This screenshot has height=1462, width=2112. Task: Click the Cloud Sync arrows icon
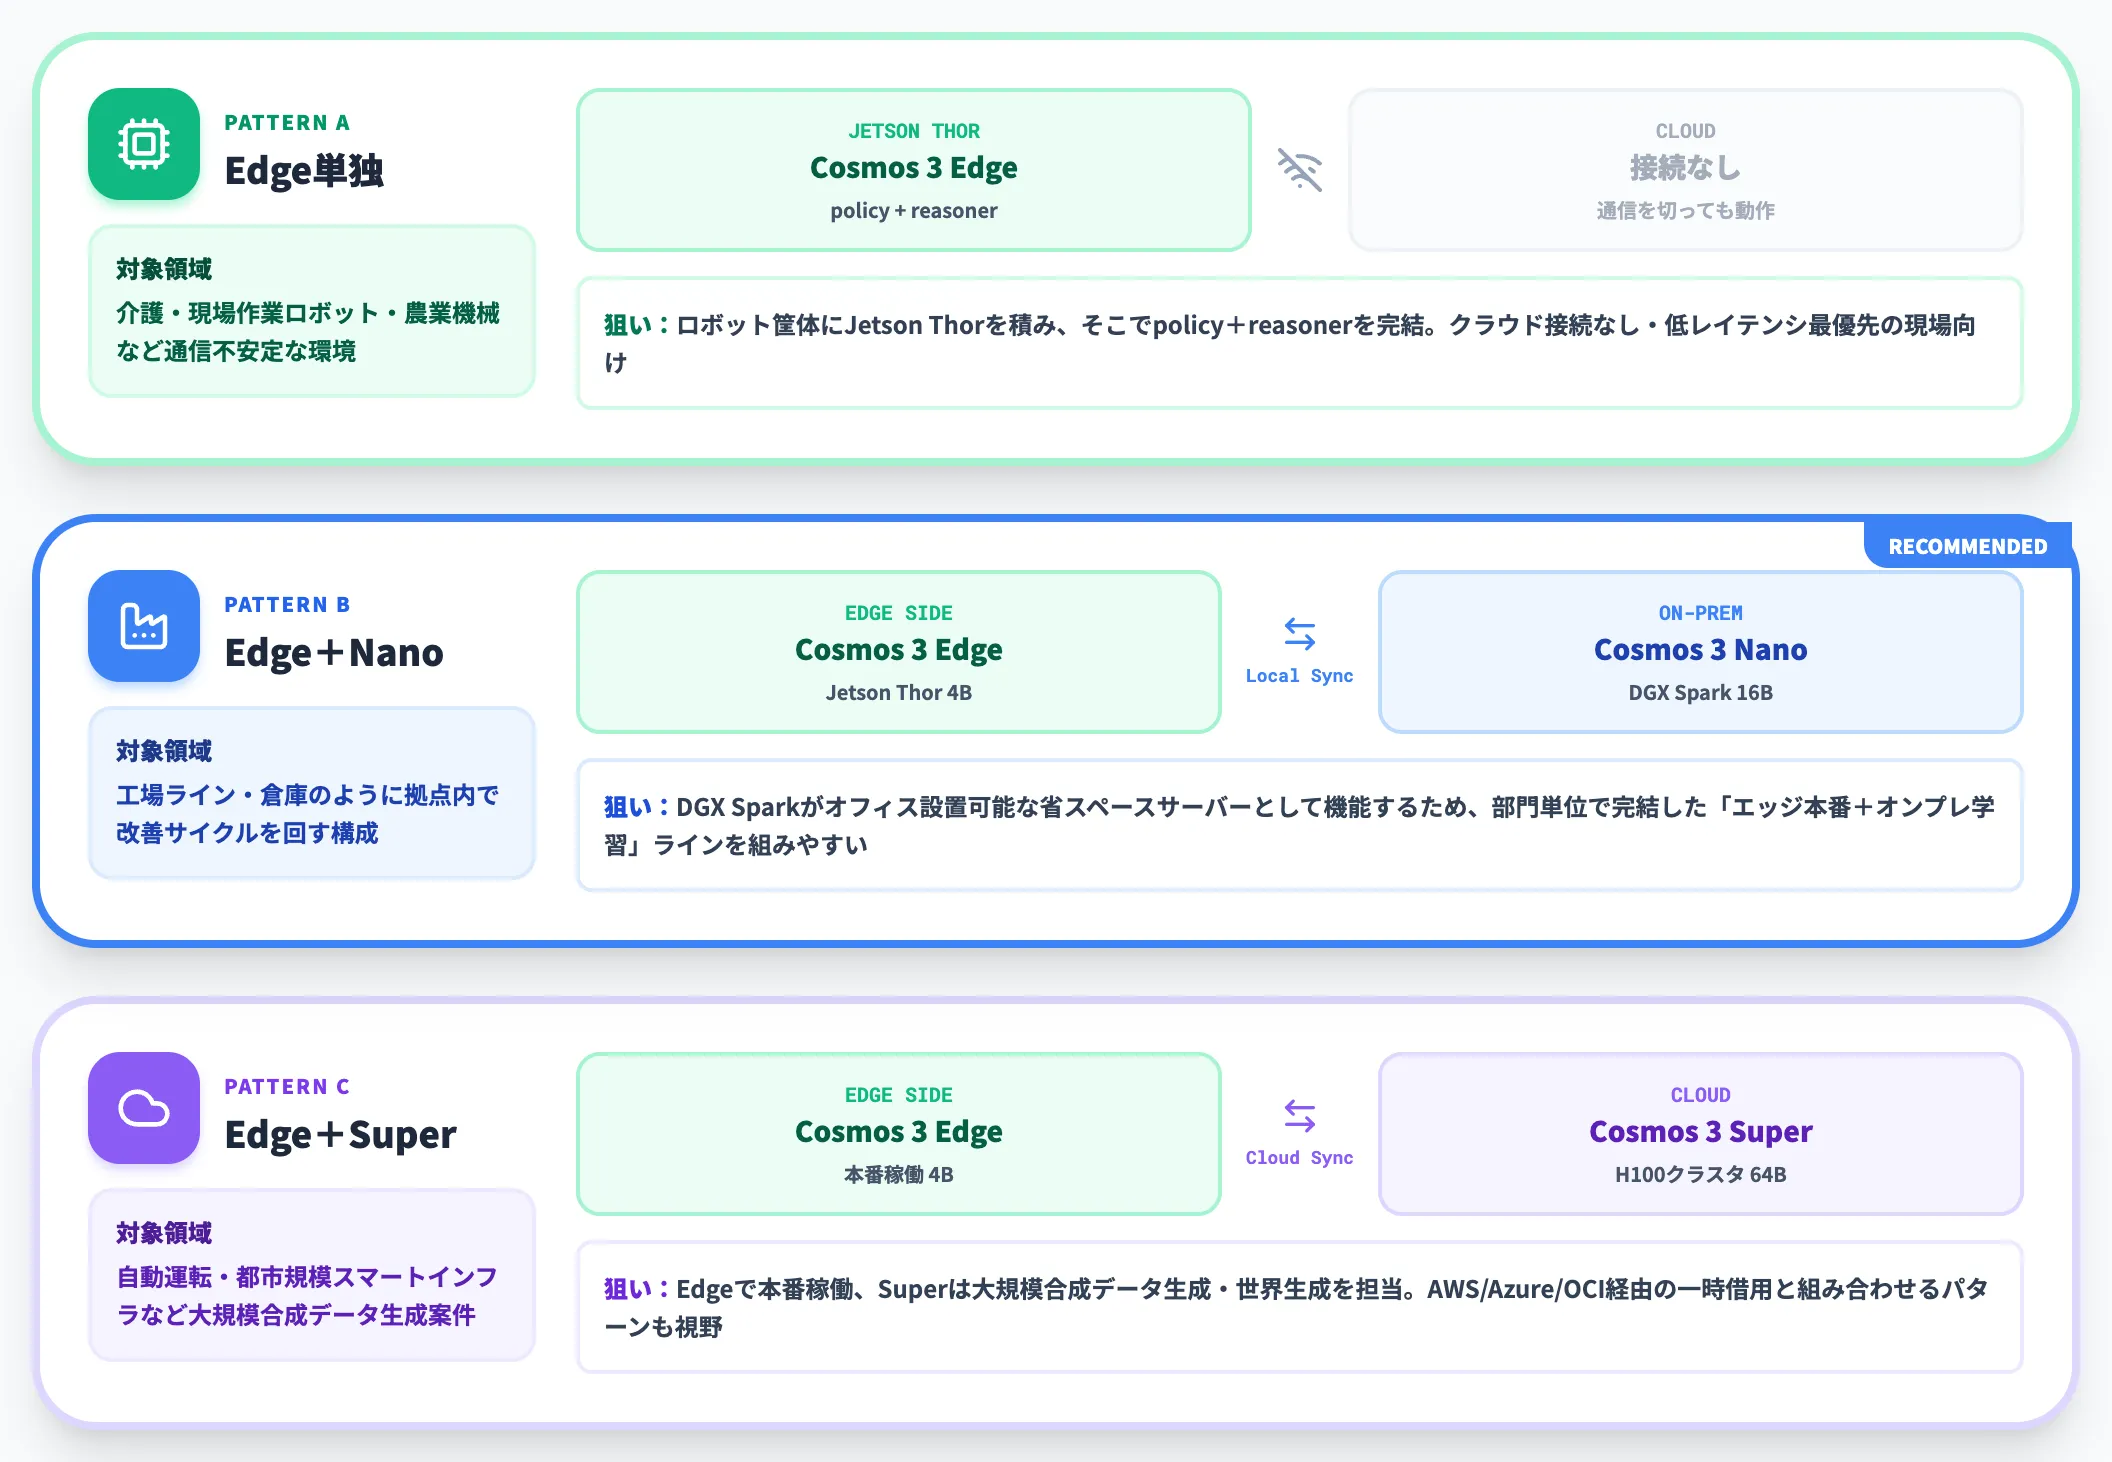point(1300,1116)
